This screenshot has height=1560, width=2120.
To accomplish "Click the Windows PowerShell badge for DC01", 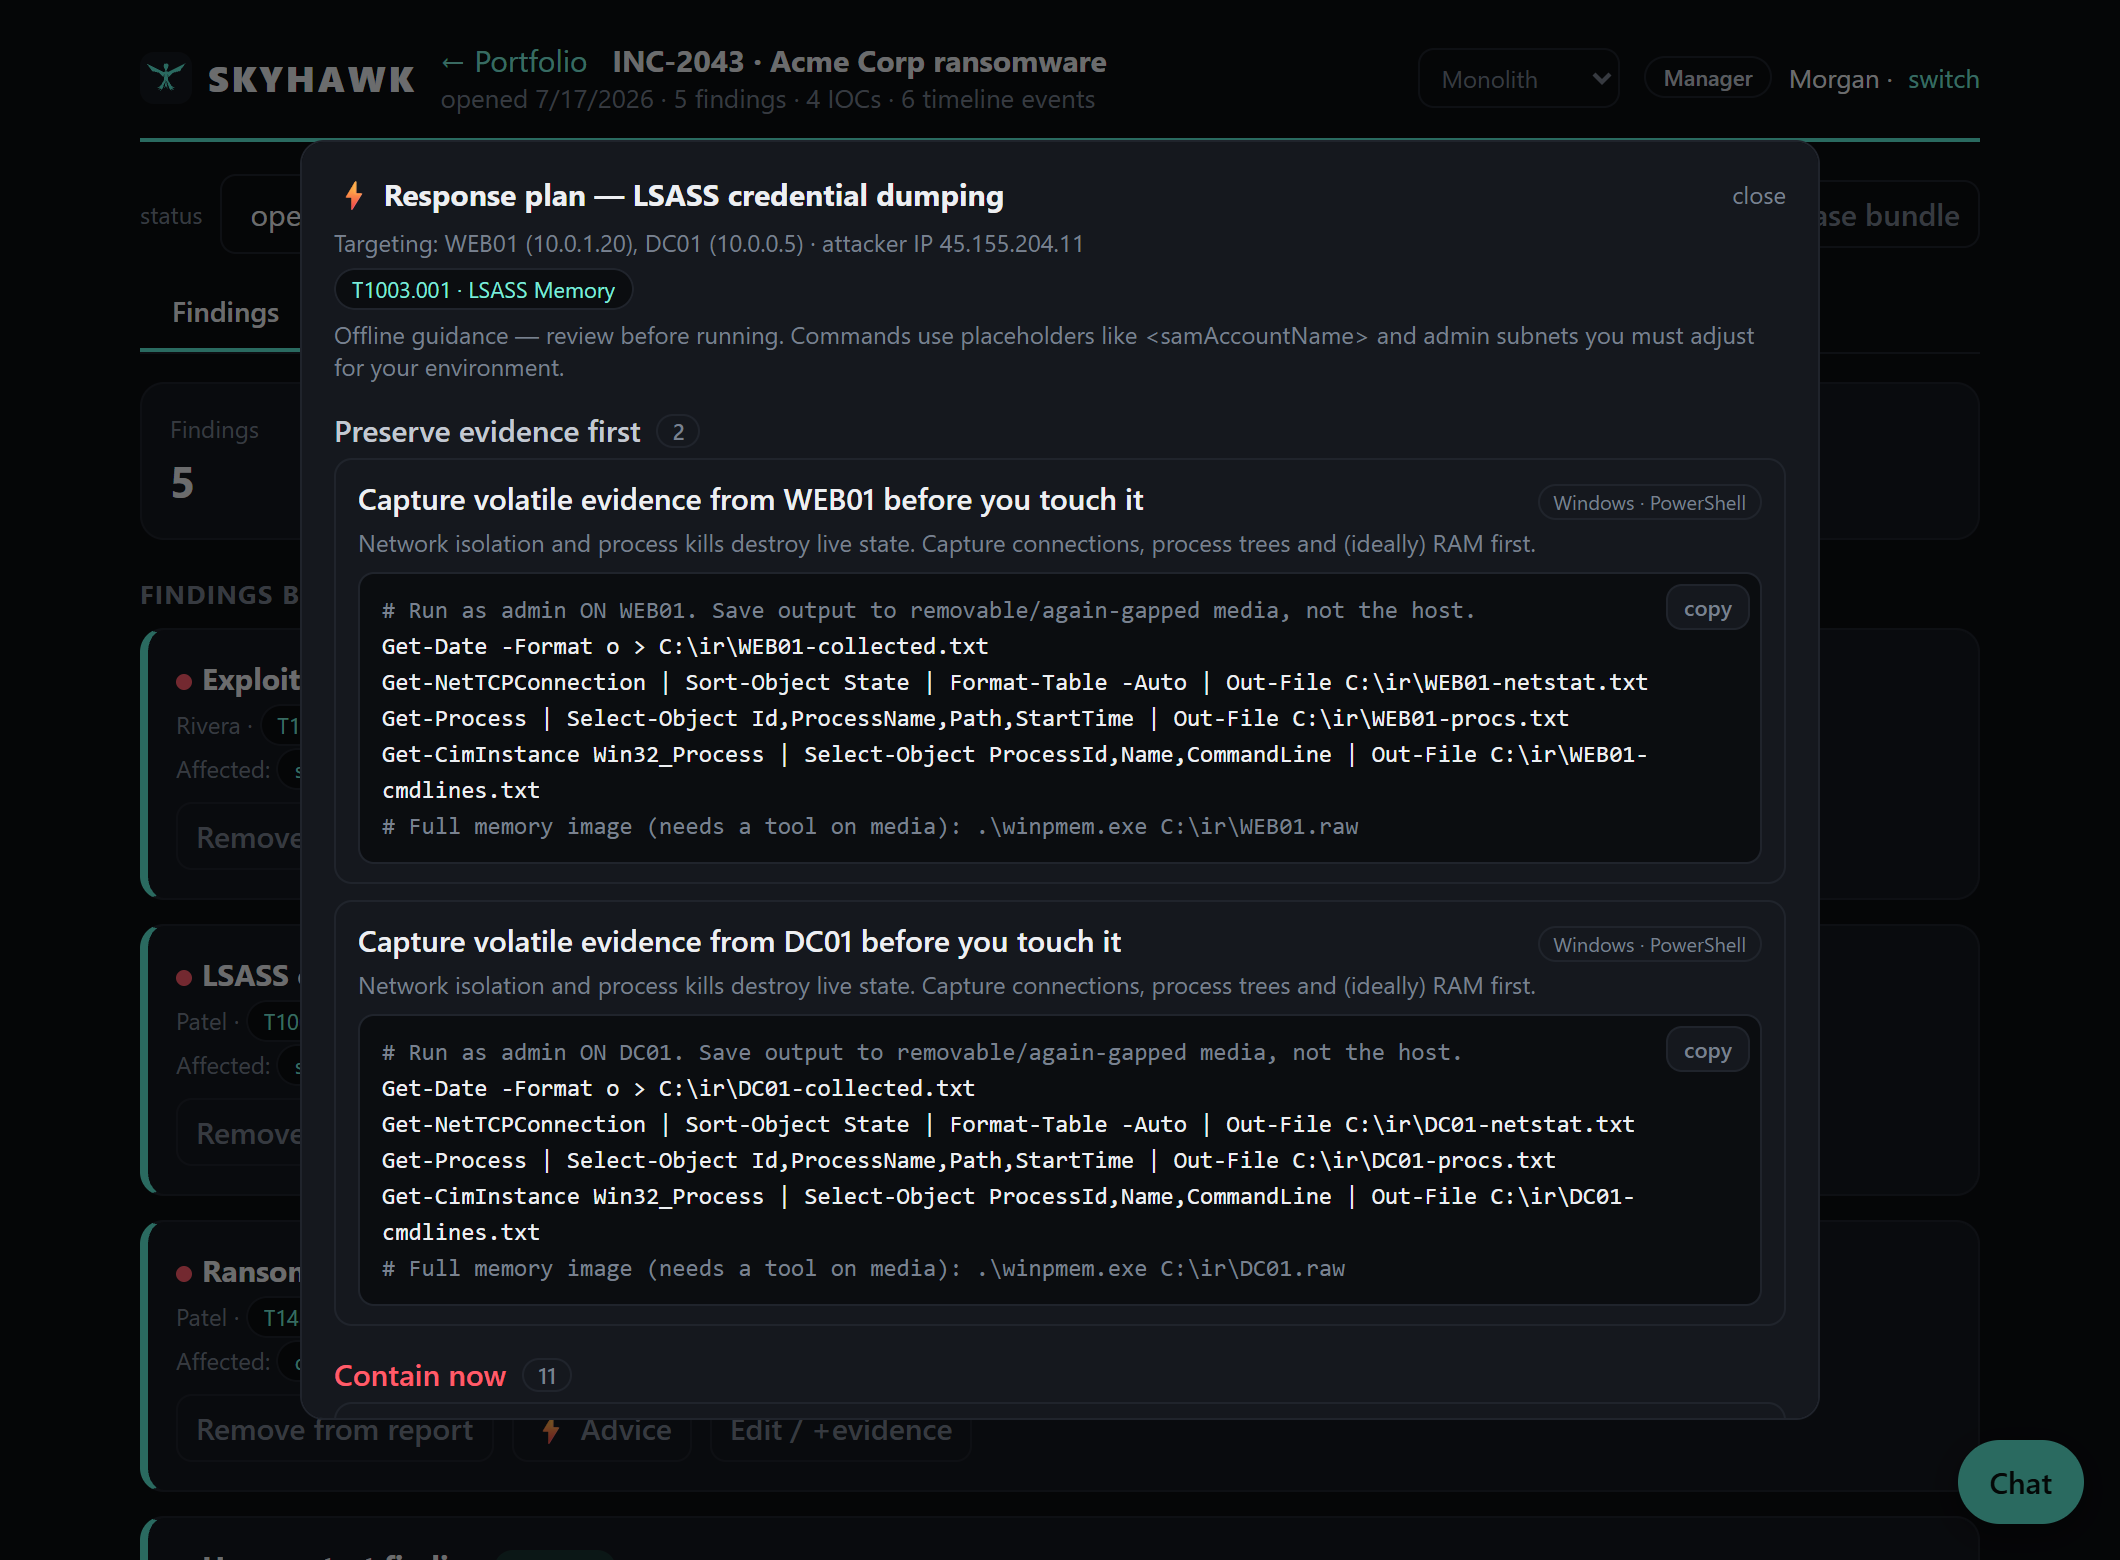I will [1649, 945].
